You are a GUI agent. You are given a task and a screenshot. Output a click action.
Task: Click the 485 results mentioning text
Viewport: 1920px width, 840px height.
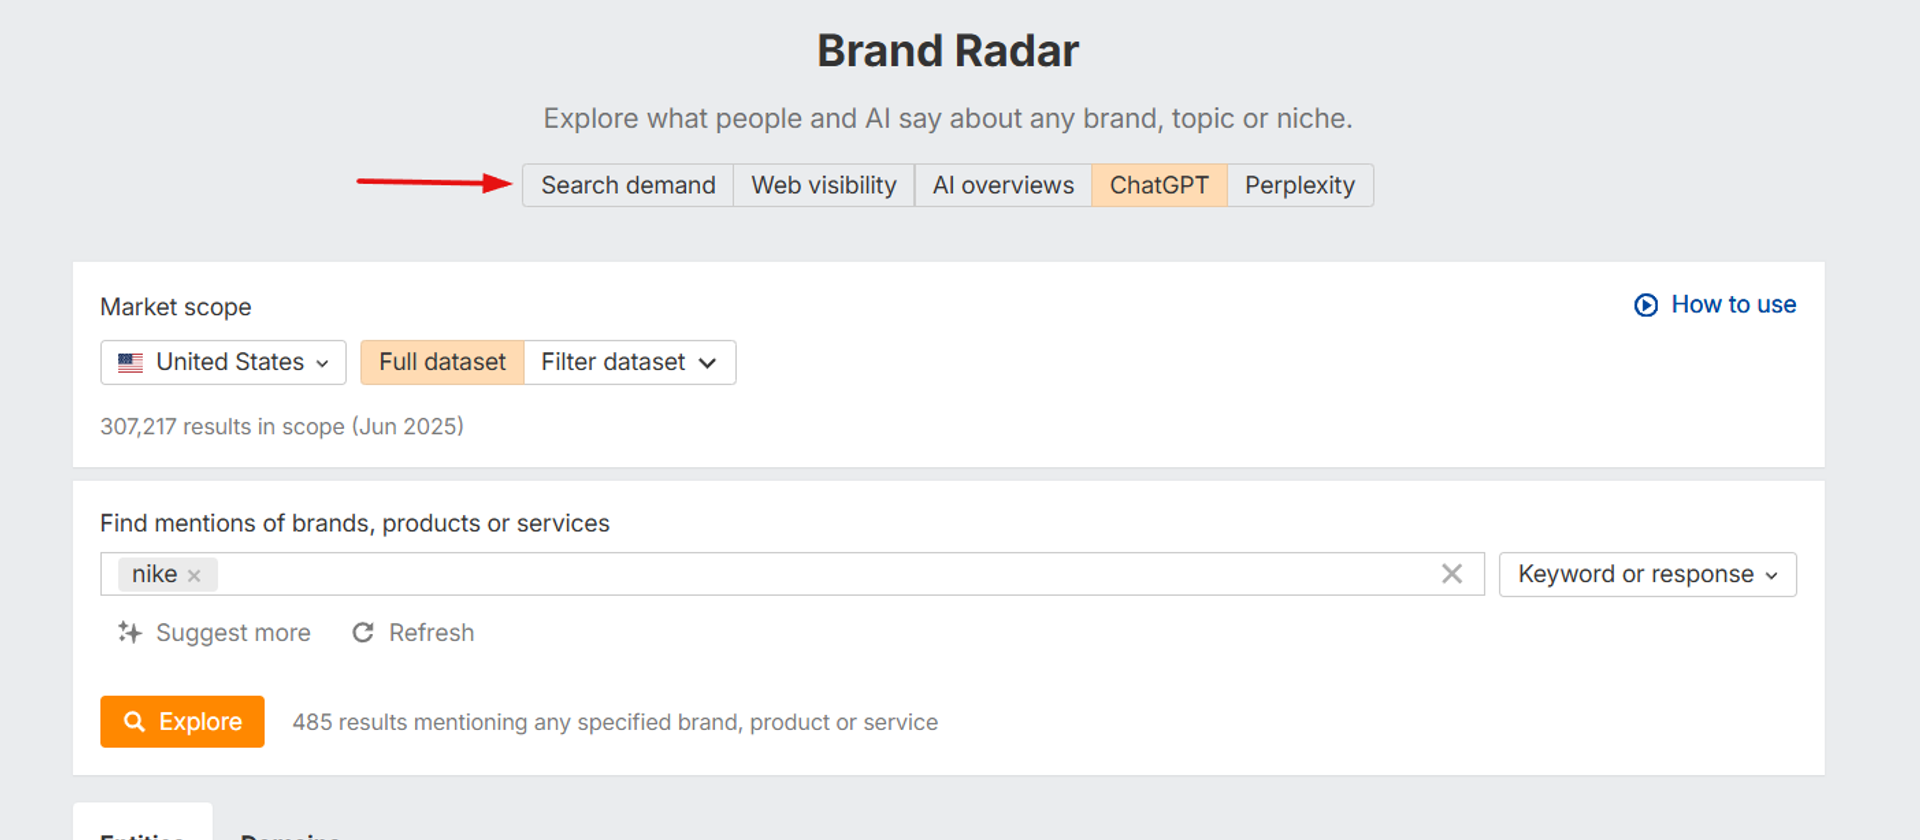(615, 722)
